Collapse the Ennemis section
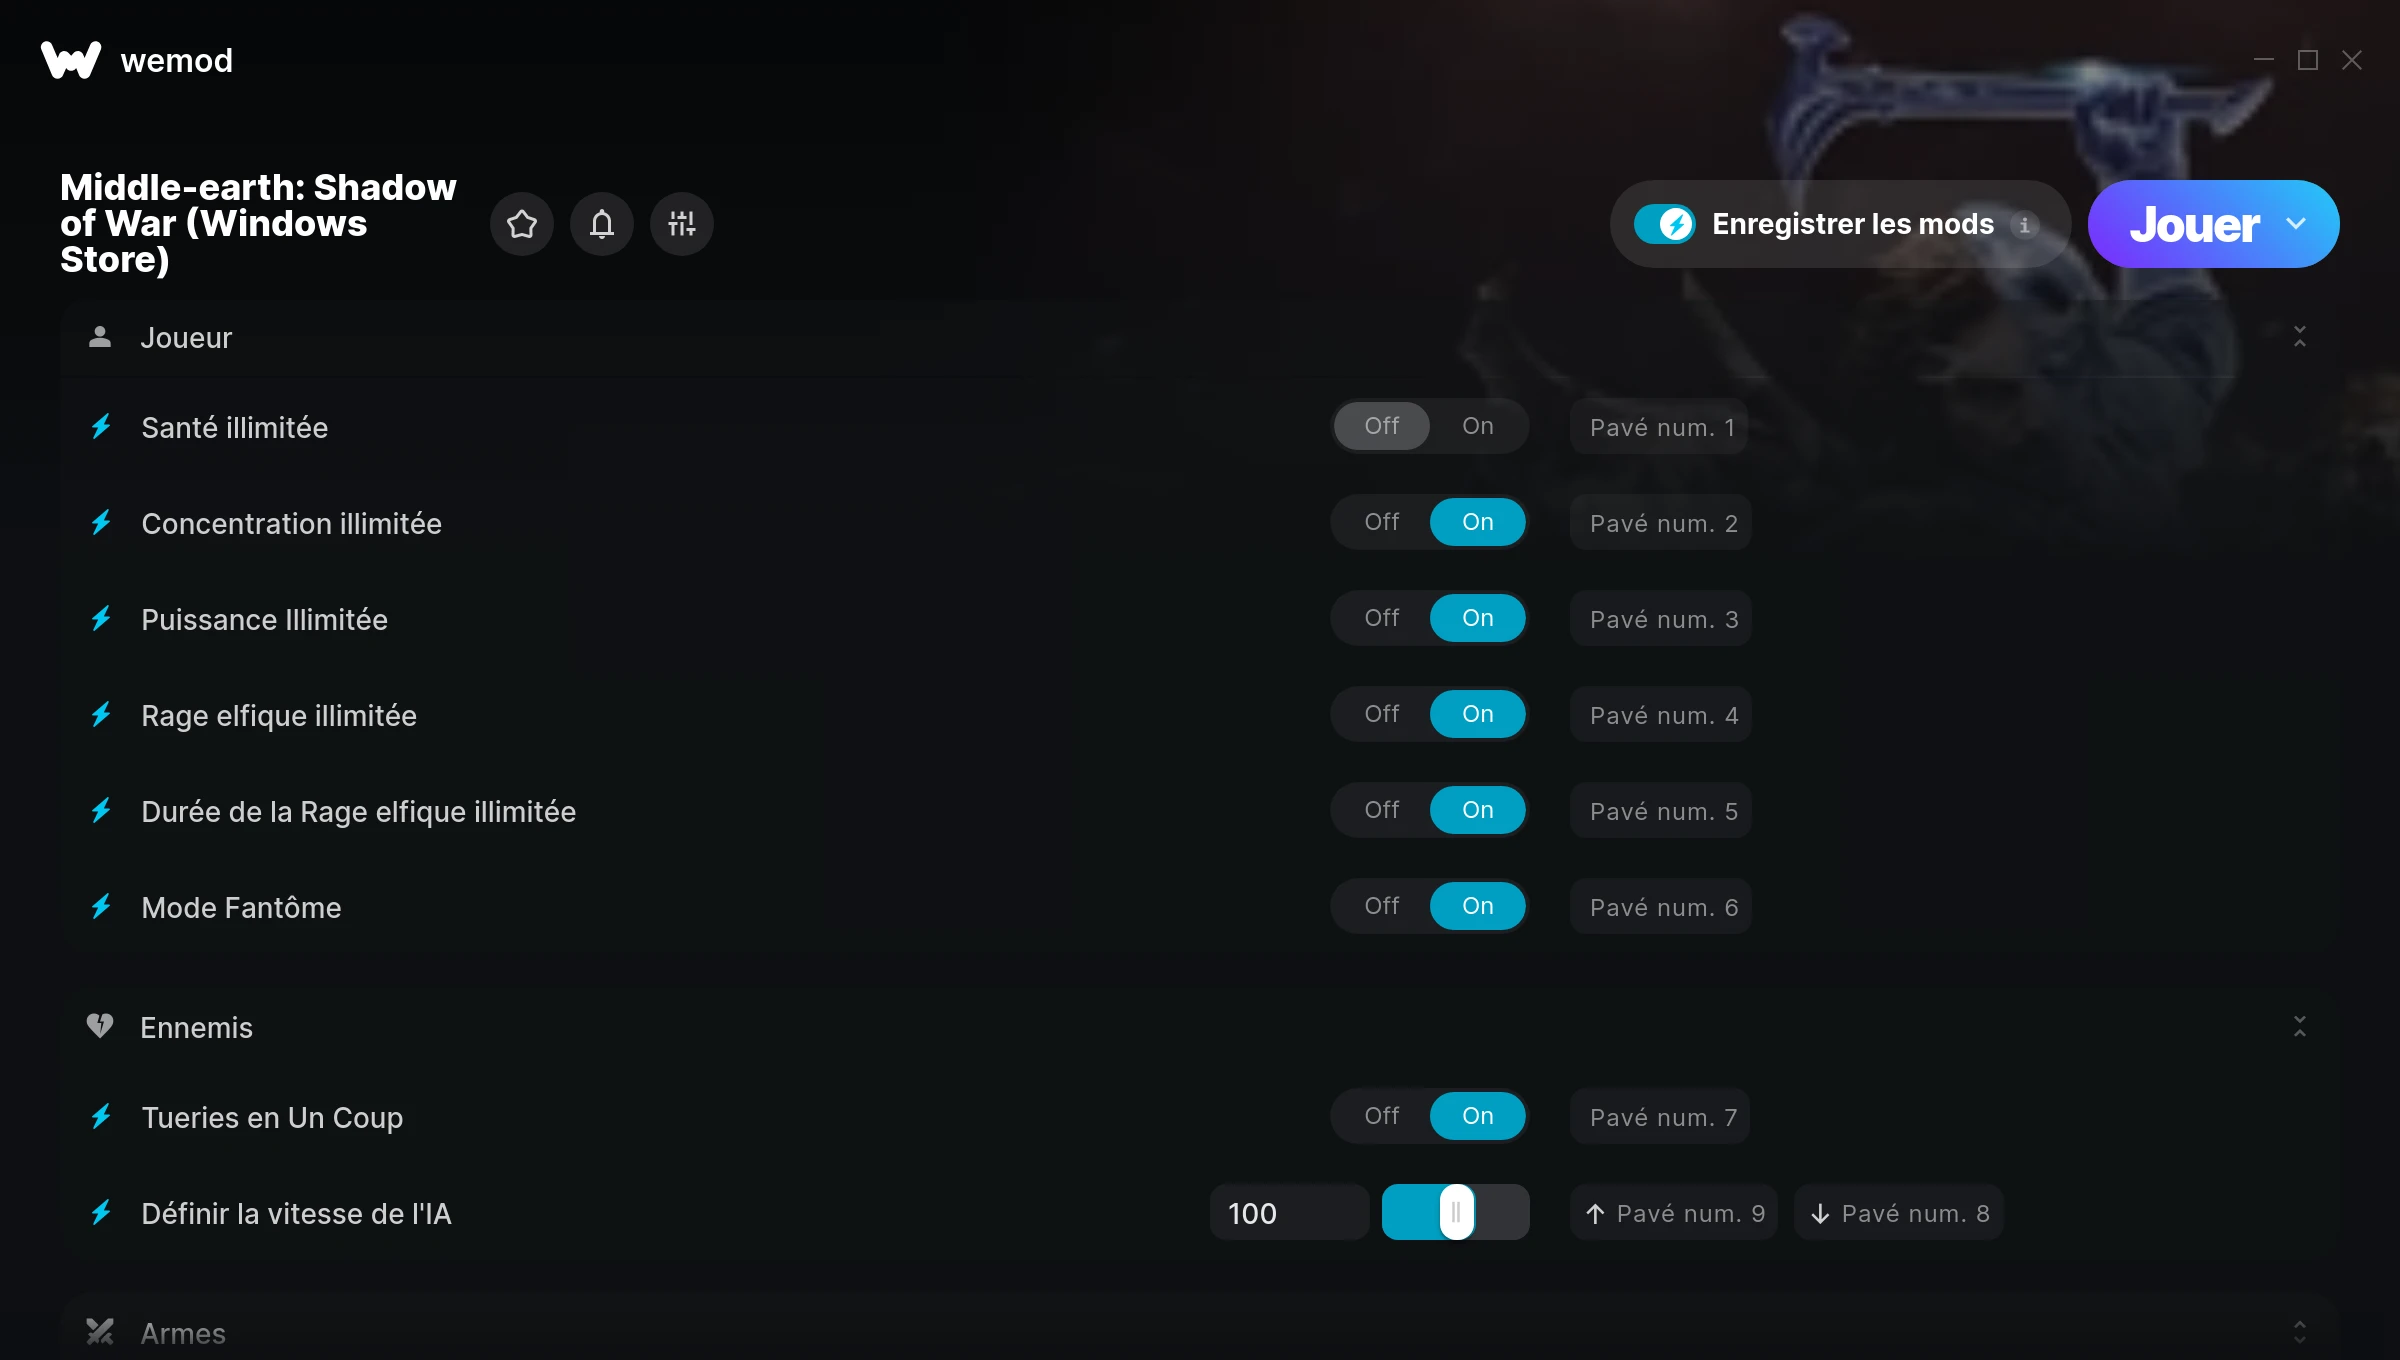Screen dimensions: 2400x1360 coord(2299,1027)
